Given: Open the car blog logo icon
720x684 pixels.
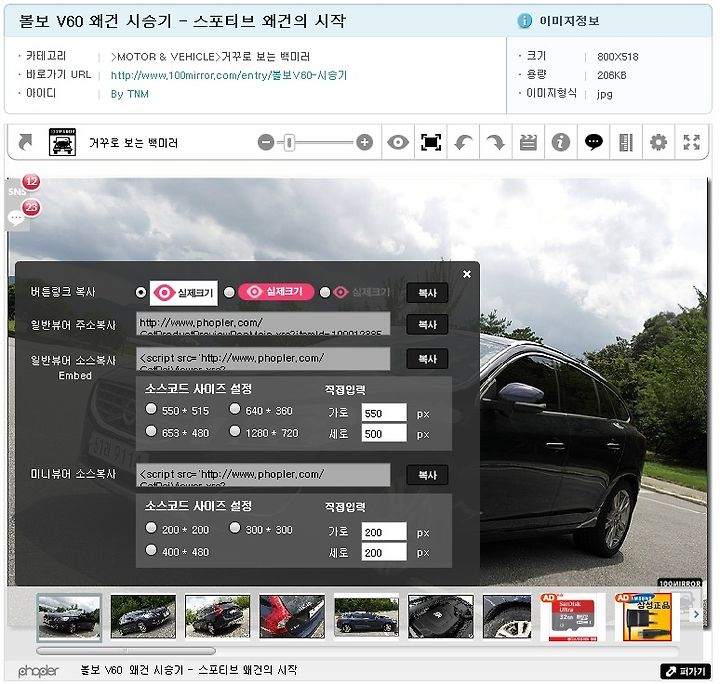Looking at the screenshot, I should click(62, 142).
